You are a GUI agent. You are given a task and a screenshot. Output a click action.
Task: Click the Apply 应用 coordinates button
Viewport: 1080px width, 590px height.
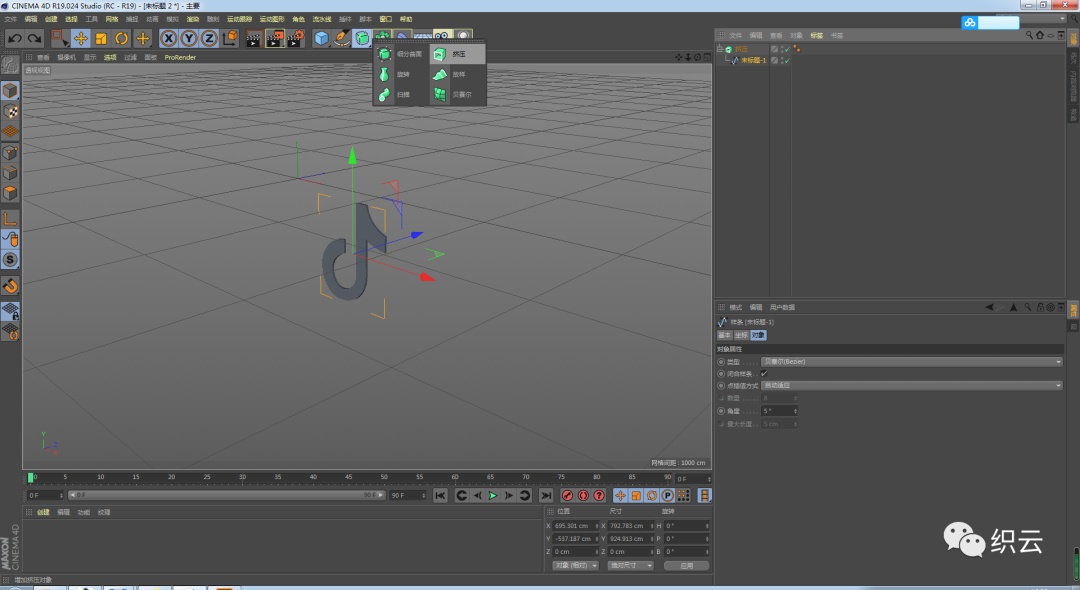coord(687,566)
